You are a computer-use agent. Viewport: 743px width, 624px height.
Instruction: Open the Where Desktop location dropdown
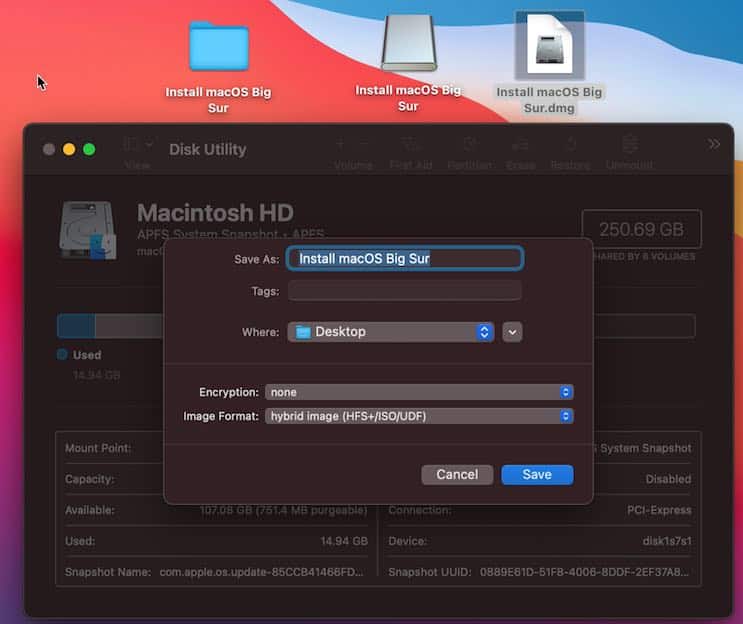391,332
